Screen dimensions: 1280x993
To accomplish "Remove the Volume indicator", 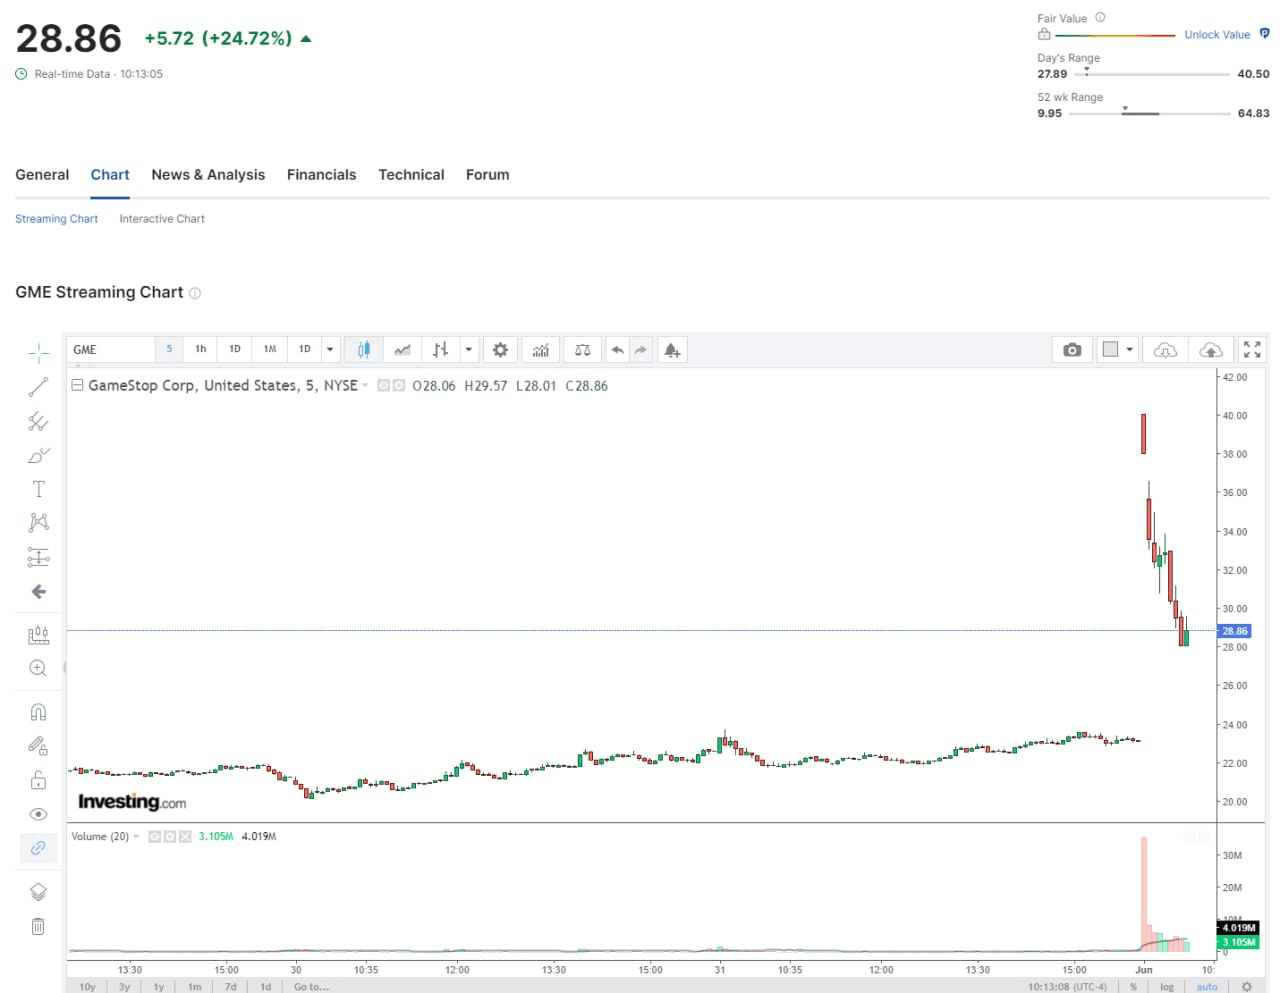I will tap(185, 837).
